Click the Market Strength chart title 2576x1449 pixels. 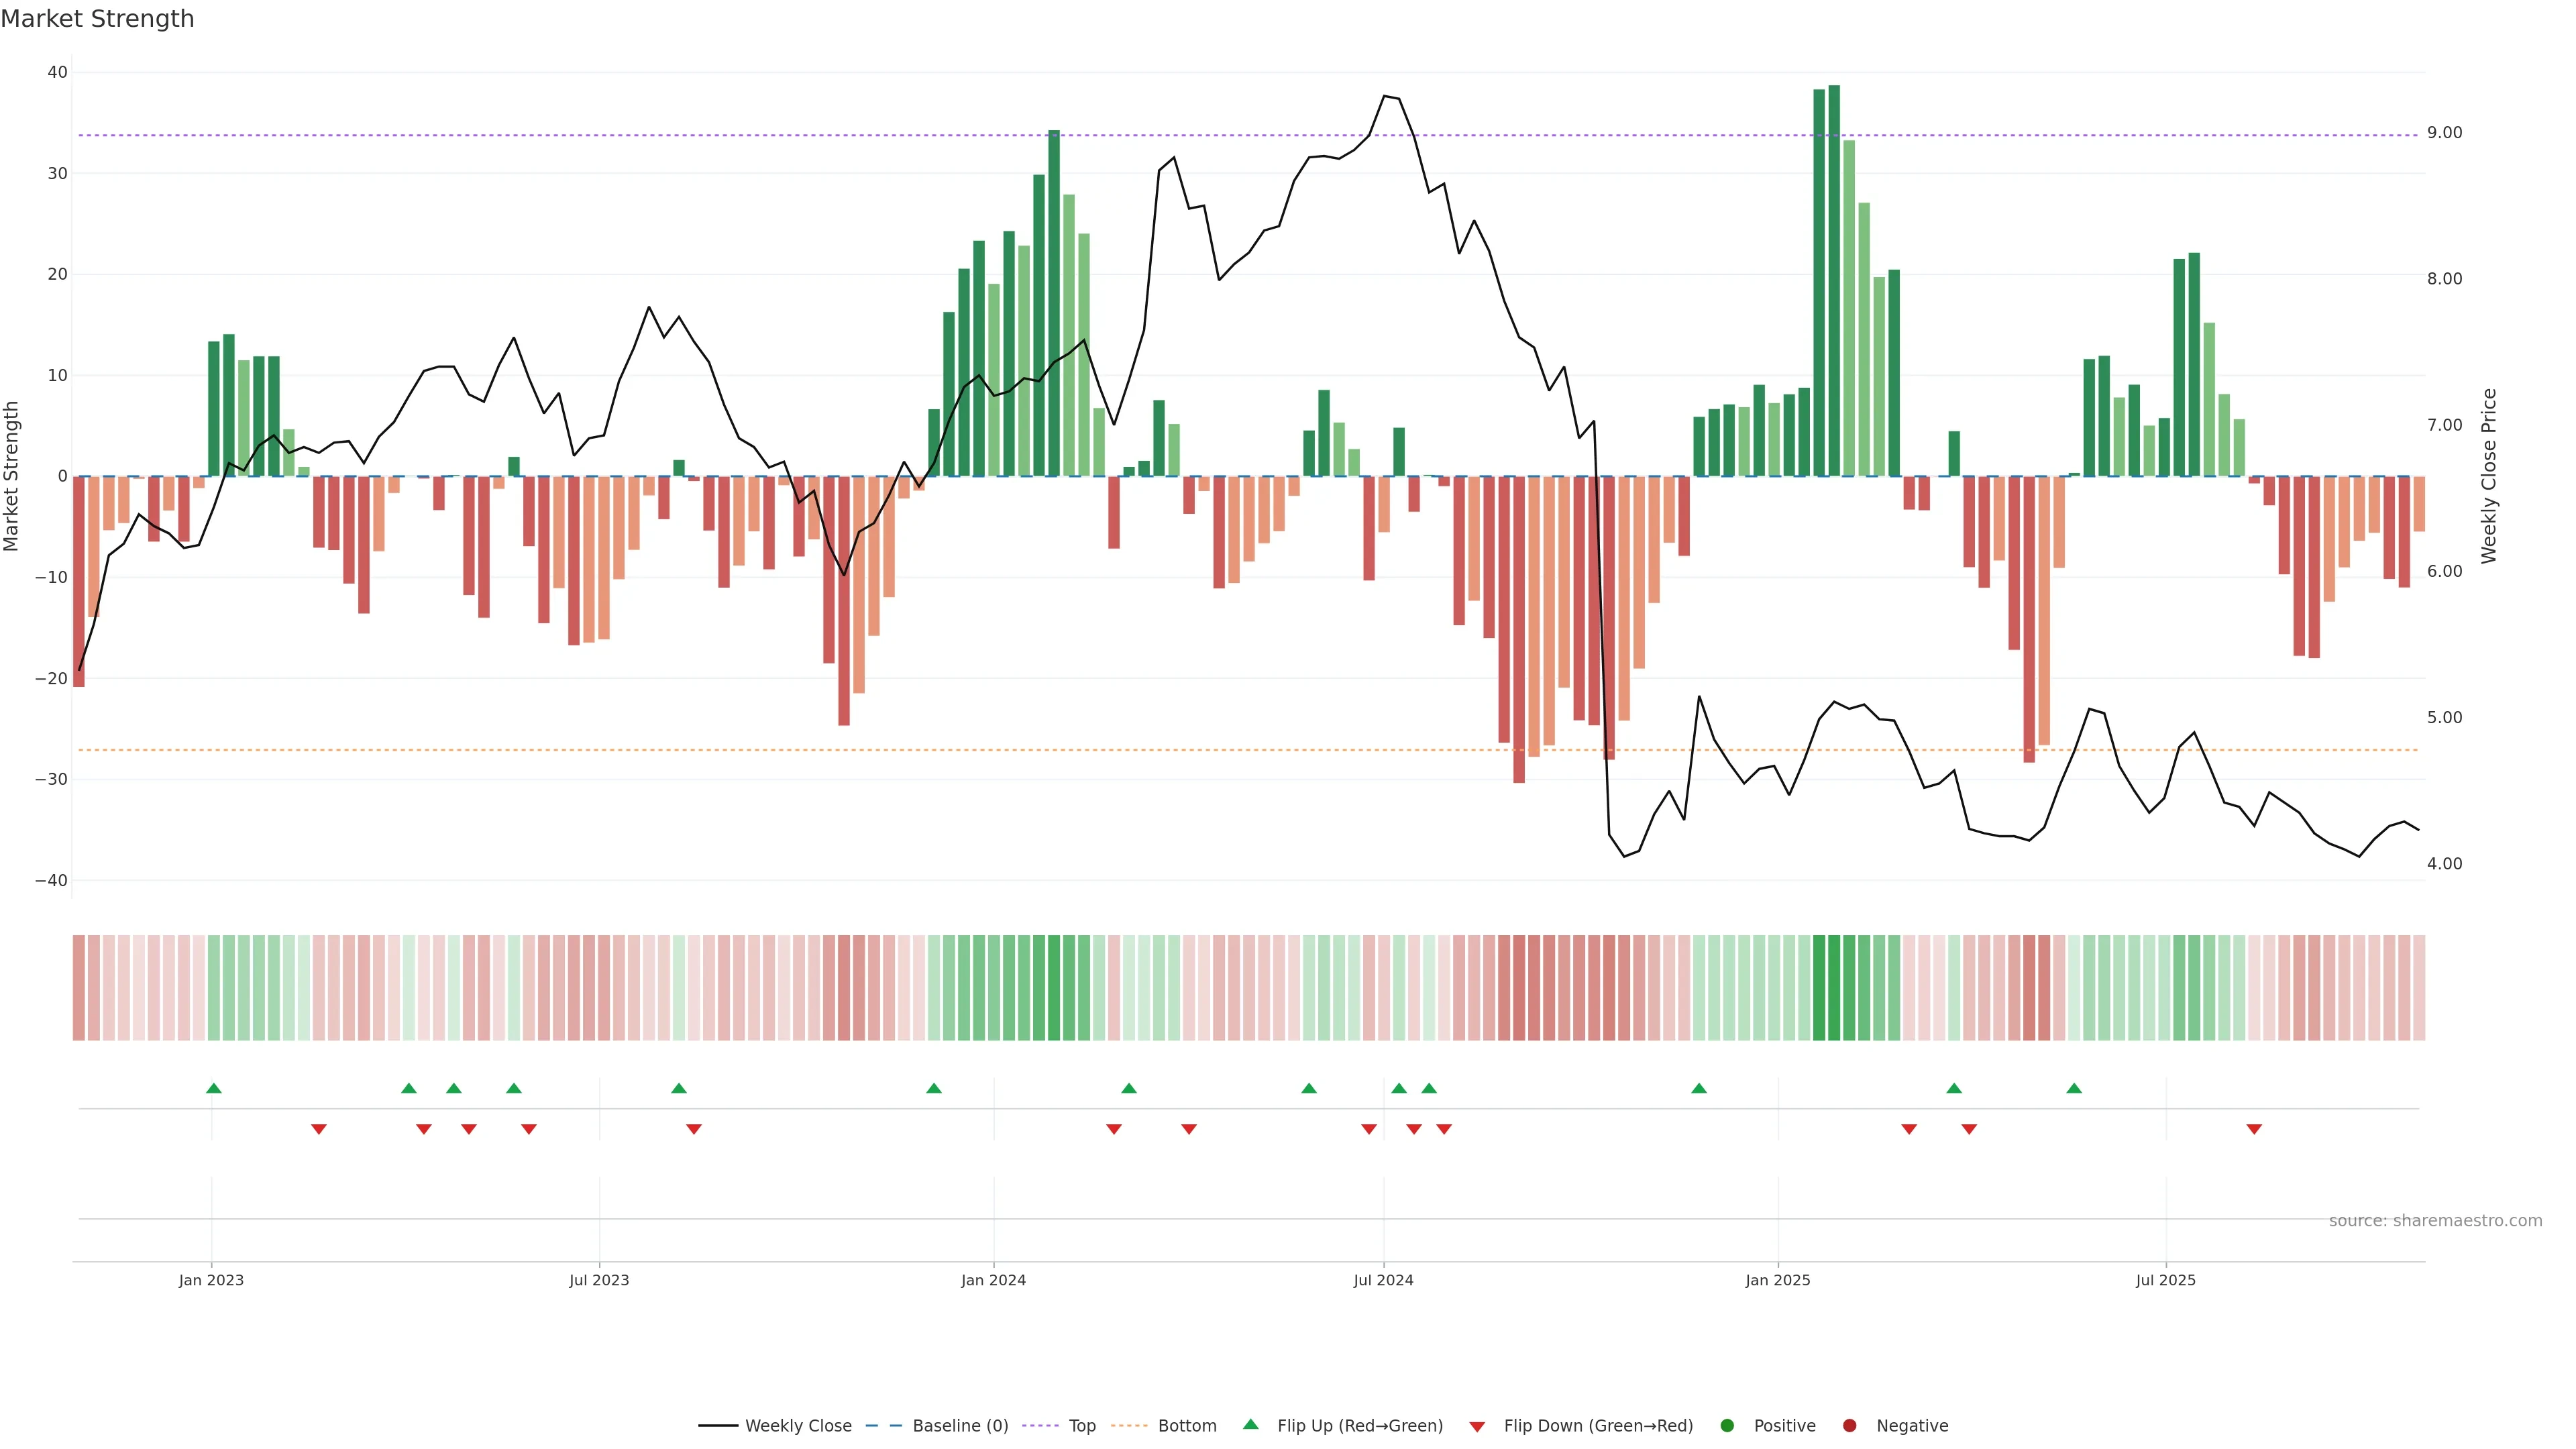click(x=97, y=19)
